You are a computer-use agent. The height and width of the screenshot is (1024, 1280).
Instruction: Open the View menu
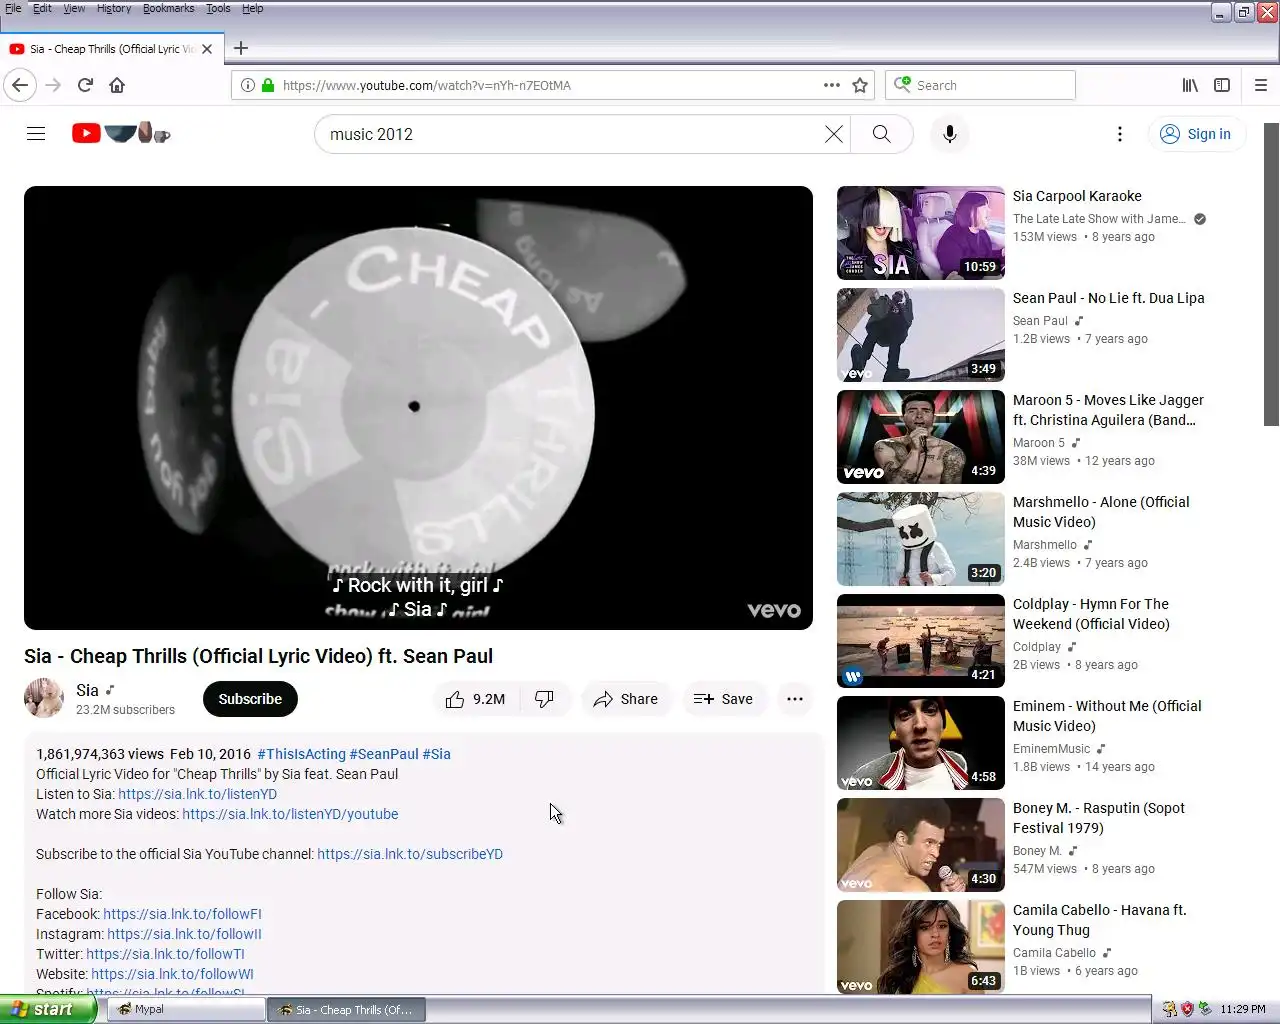(74, 8)
